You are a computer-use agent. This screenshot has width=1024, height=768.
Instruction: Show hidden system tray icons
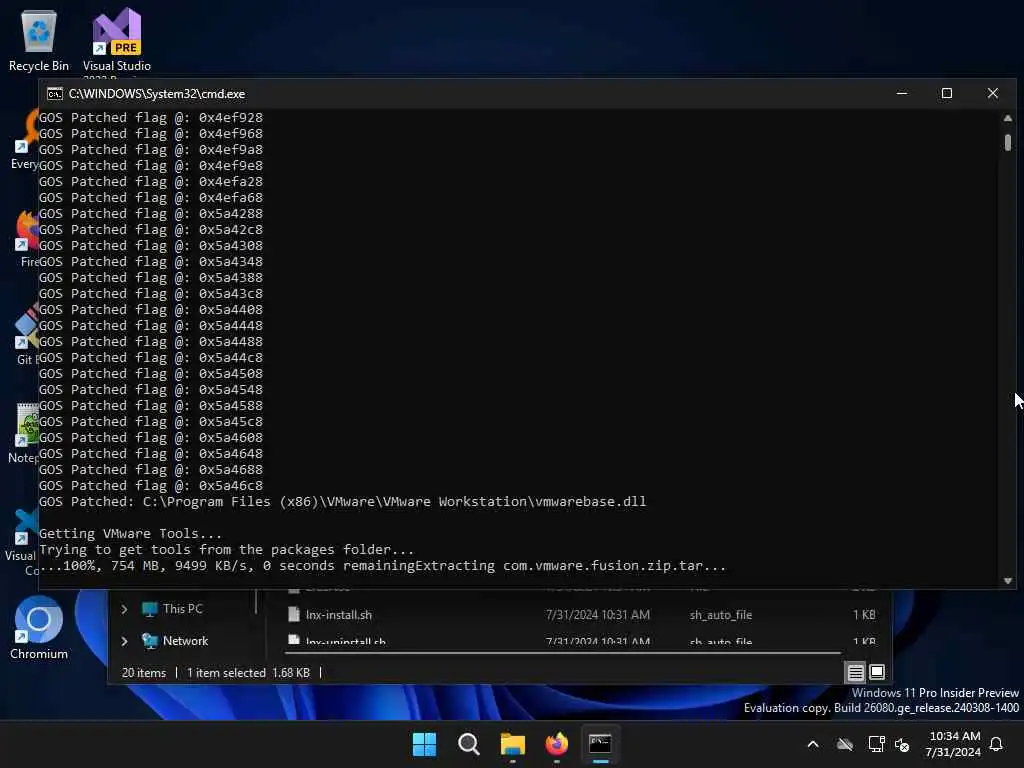pos(813,744)
